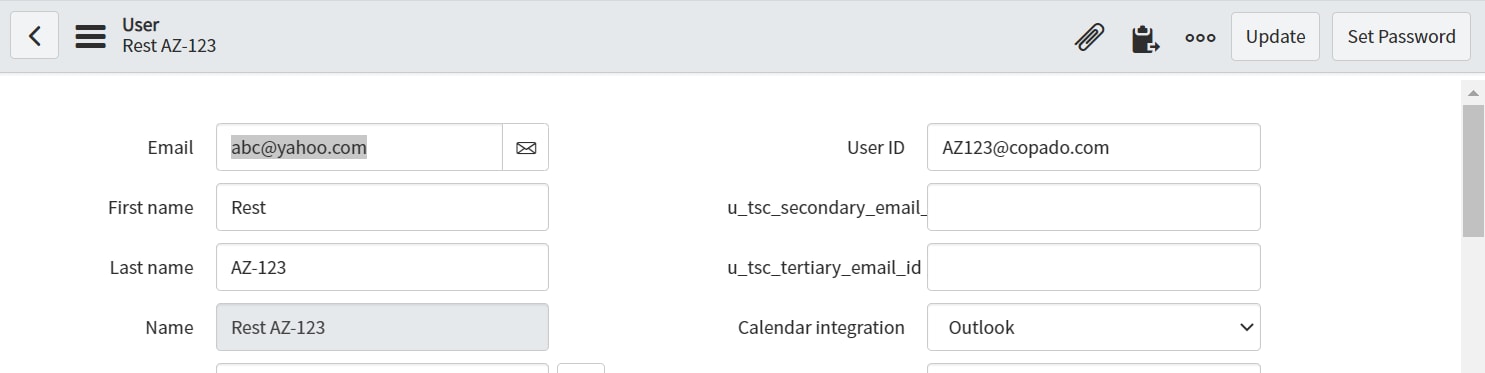The width and height of the screenshot is (1485, 373).
Task: Click the User ID field
Action: (1093, 147)
